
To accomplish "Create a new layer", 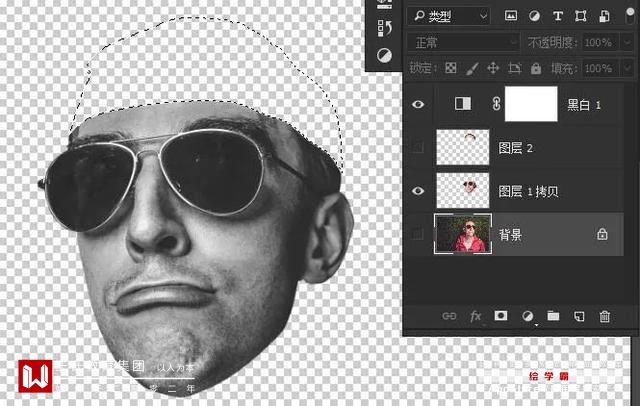I will coord(579,316).
